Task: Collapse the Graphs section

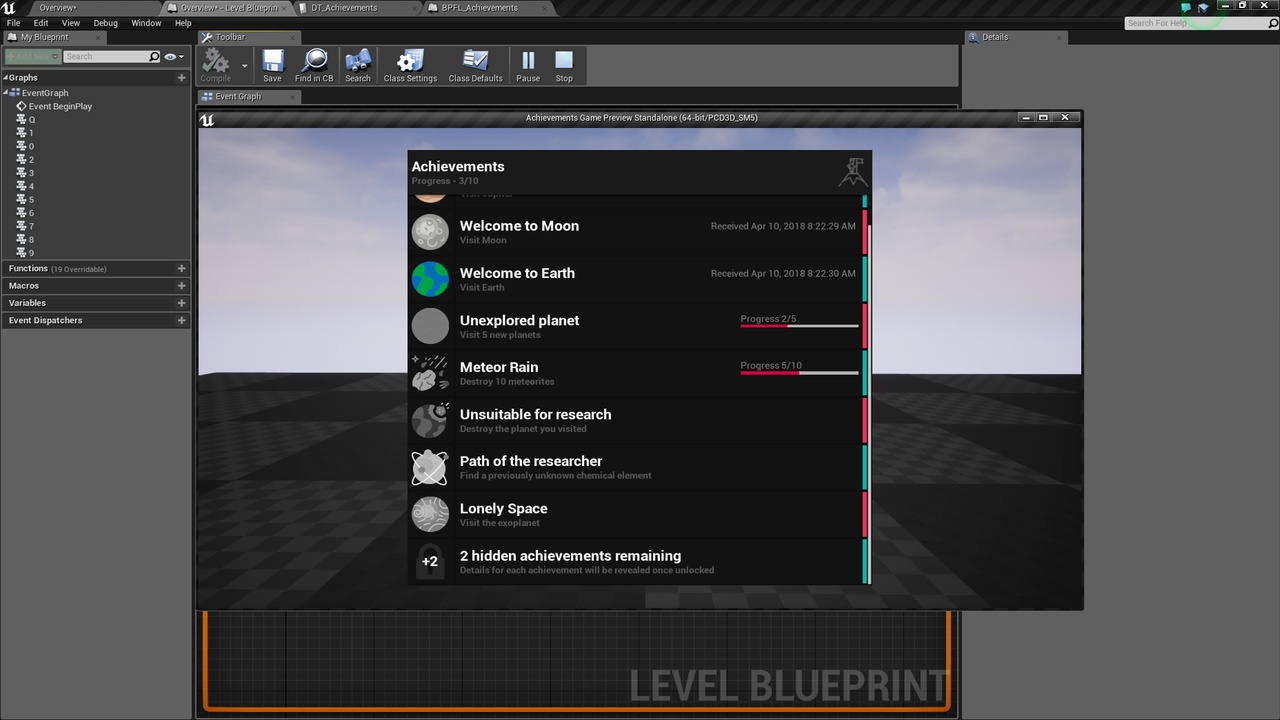Action: [5, 77]
